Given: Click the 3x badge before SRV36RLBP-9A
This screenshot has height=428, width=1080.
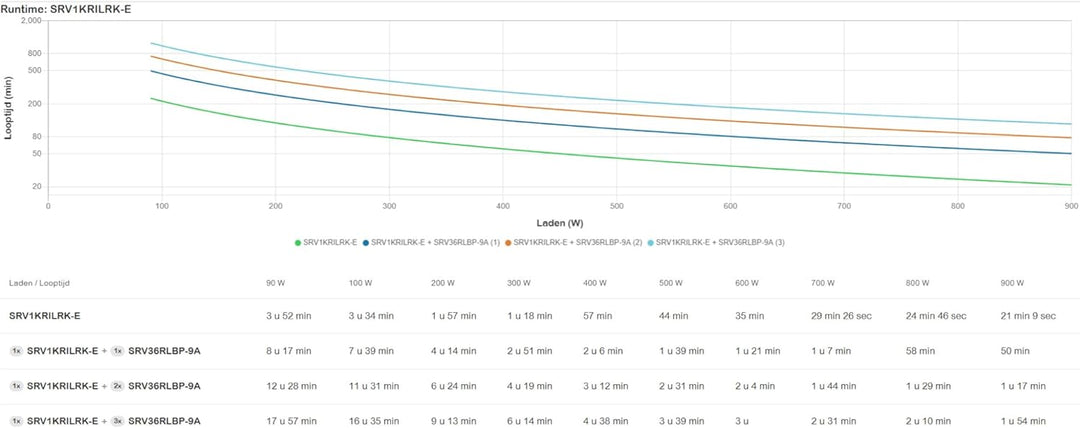Looking at the screenshot, I should click(118, 421).
